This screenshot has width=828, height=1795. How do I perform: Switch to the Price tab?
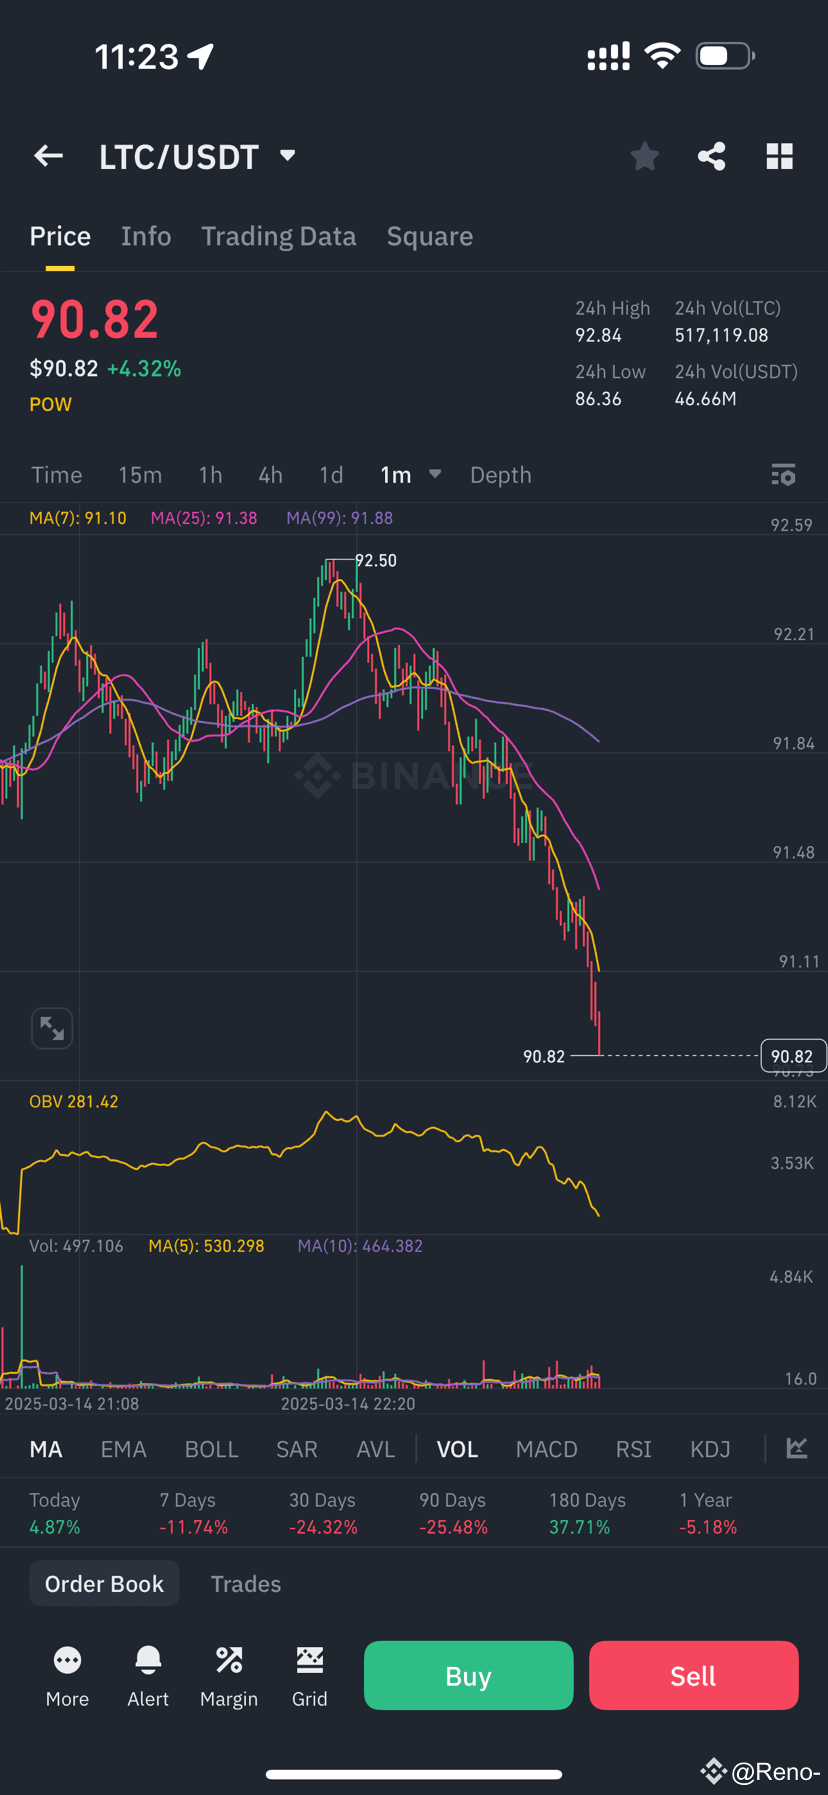coord(60,236)
